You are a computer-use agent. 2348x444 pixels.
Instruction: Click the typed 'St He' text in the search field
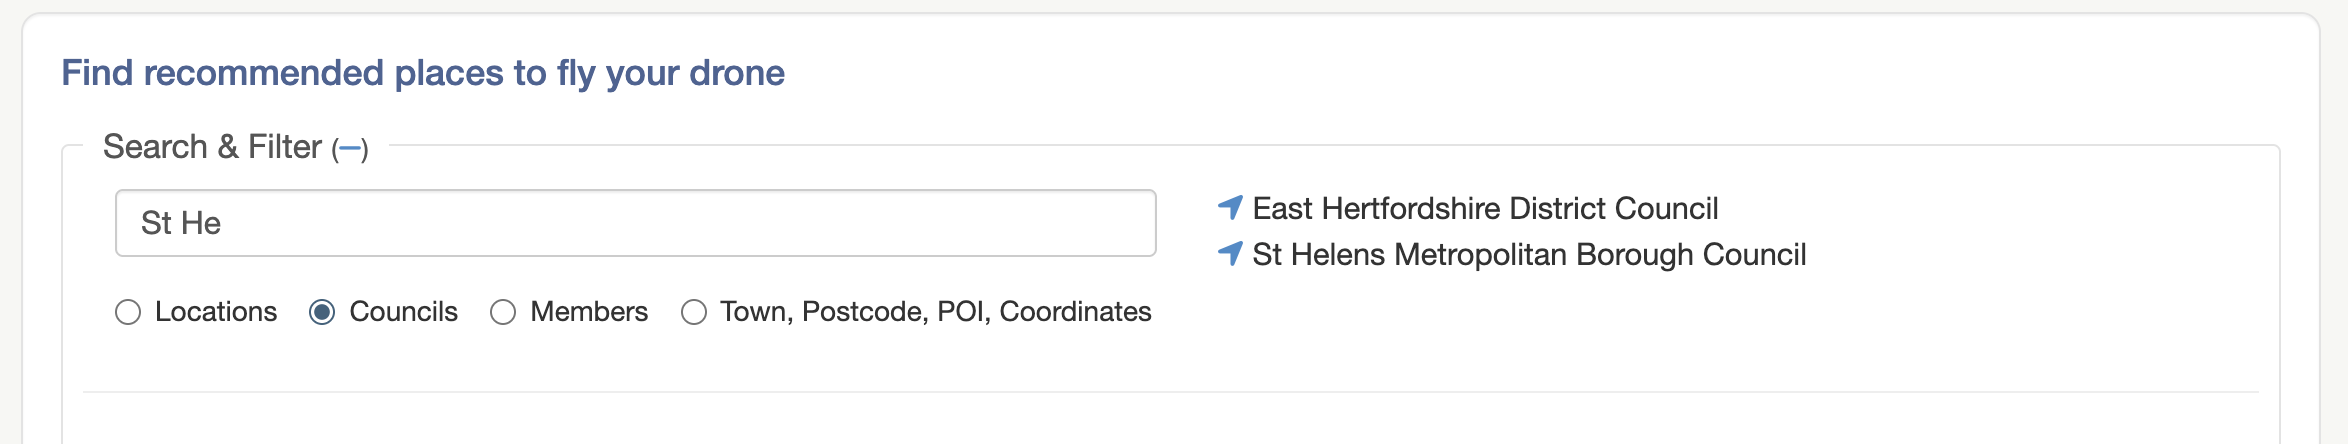pyautogui.click(x=181, y=223)
